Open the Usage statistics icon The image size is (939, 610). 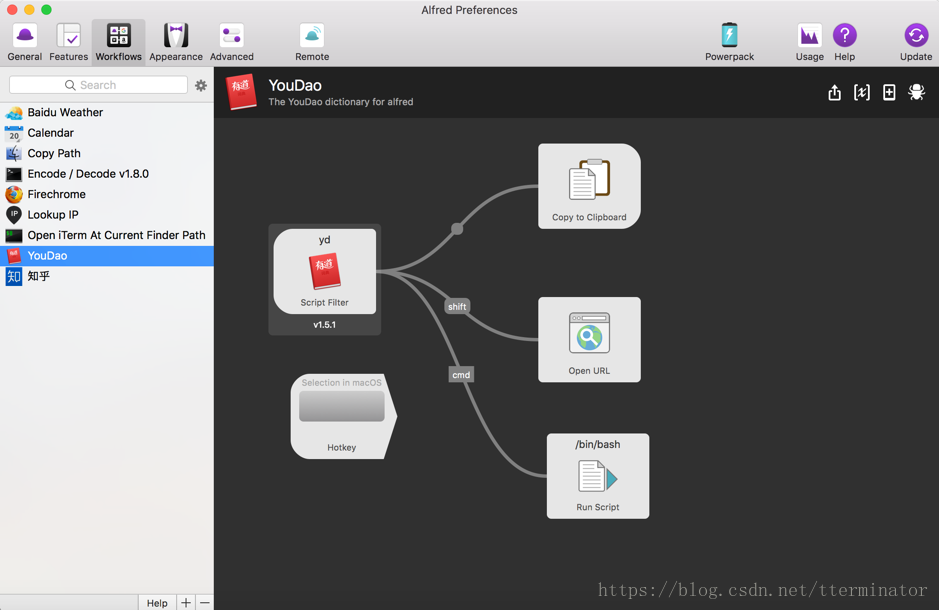coord(809,35)
